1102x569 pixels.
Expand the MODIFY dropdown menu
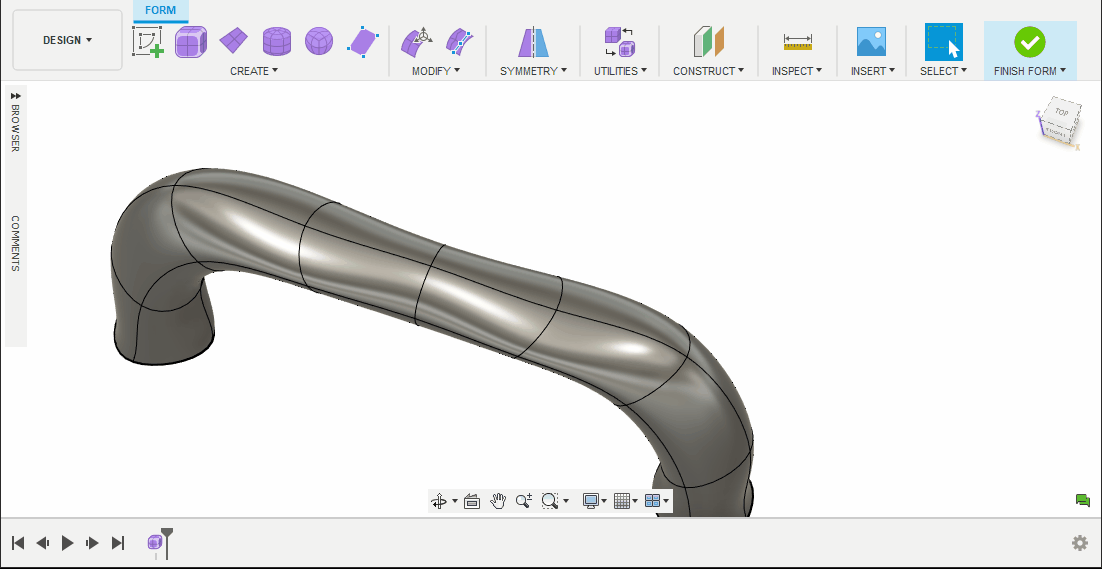436,71
